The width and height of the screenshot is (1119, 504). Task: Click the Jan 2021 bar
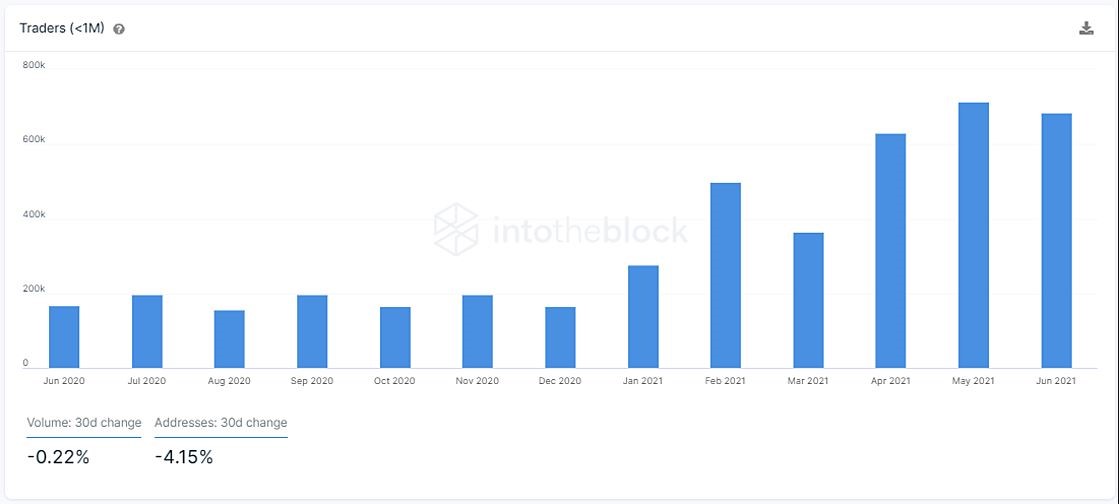pyautogui.click(x=643, y=316)
